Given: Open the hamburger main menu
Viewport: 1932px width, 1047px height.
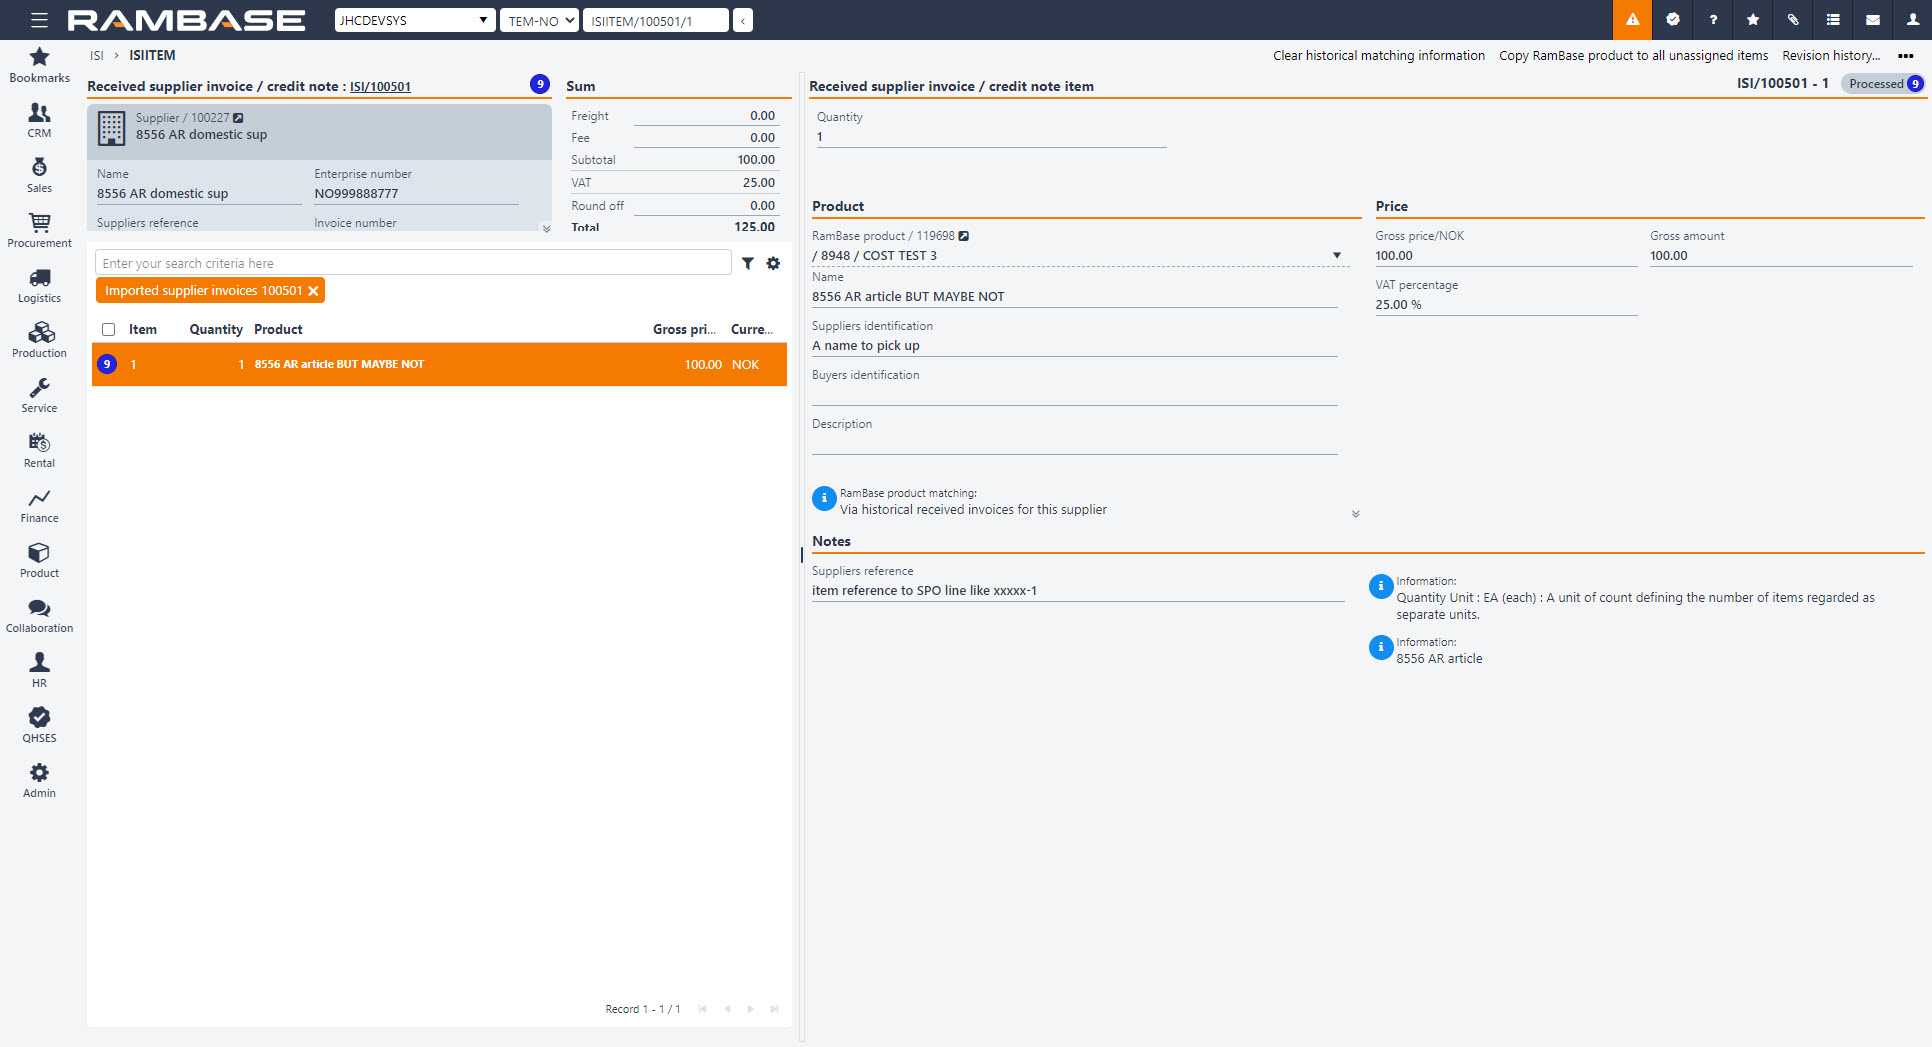Looking at the screenshot, I should (39, 20).
